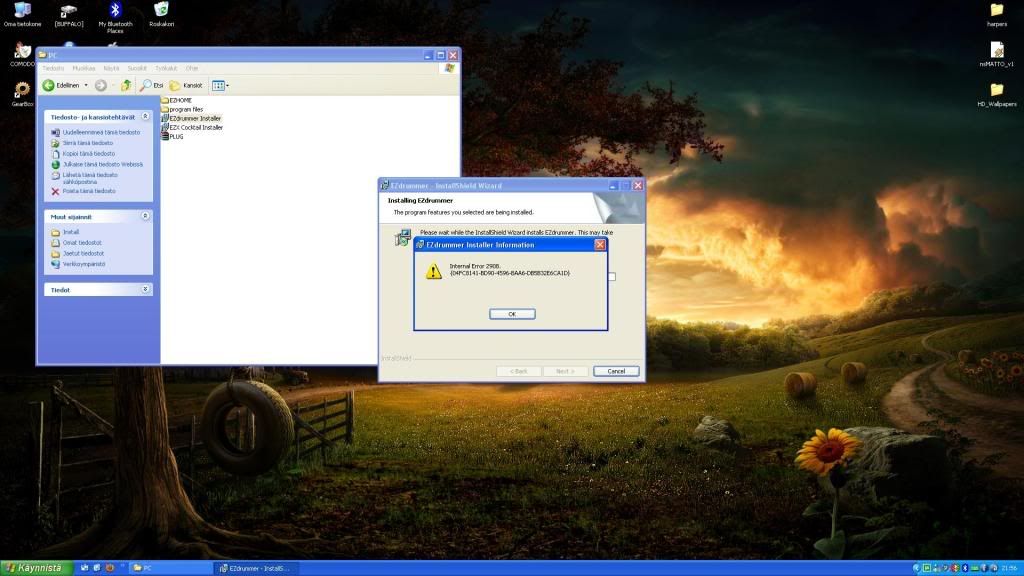Collapse the Muut sijainnit panel
The image size is (1024, 576).
145,216
